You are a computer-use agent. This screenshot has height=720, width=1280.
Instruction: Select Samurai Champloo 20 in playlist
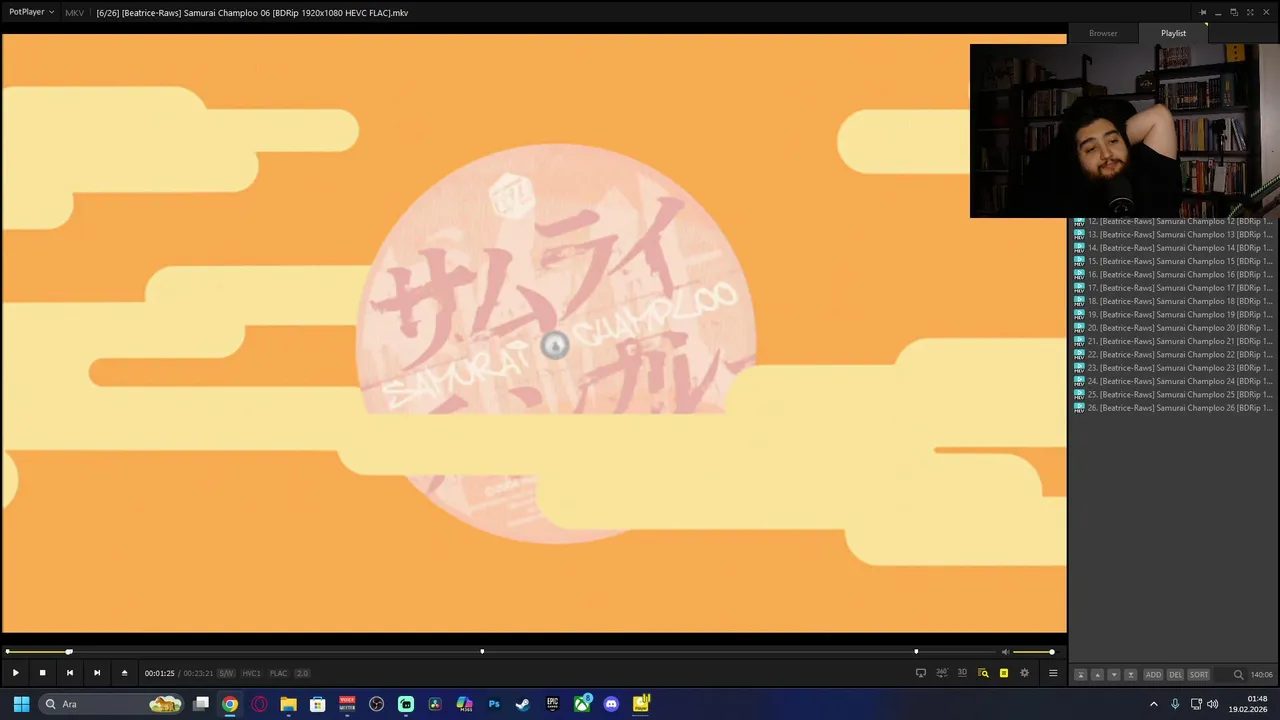coord(1172,328)
